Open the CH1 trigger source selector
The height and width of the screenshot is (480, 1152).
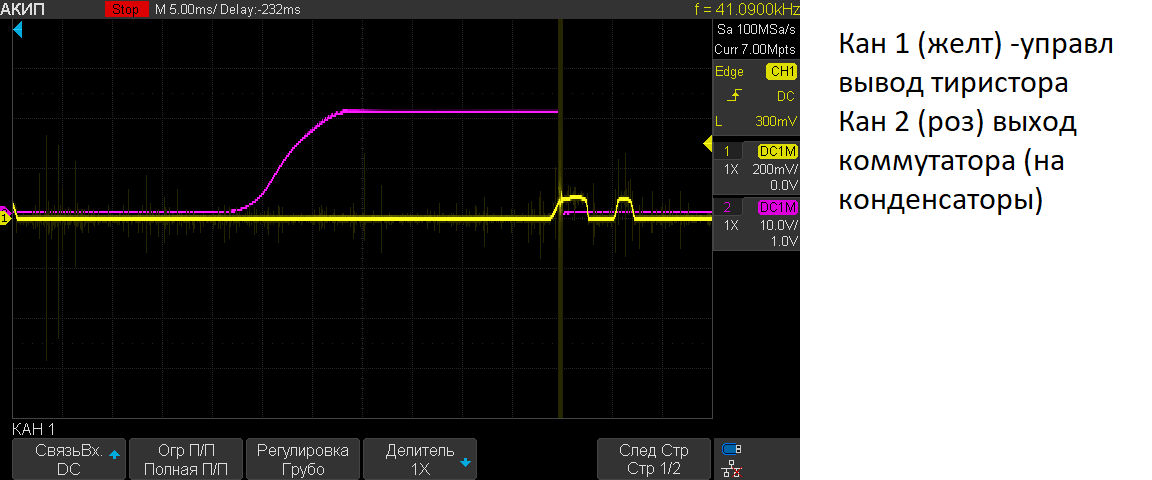(780, 72)
